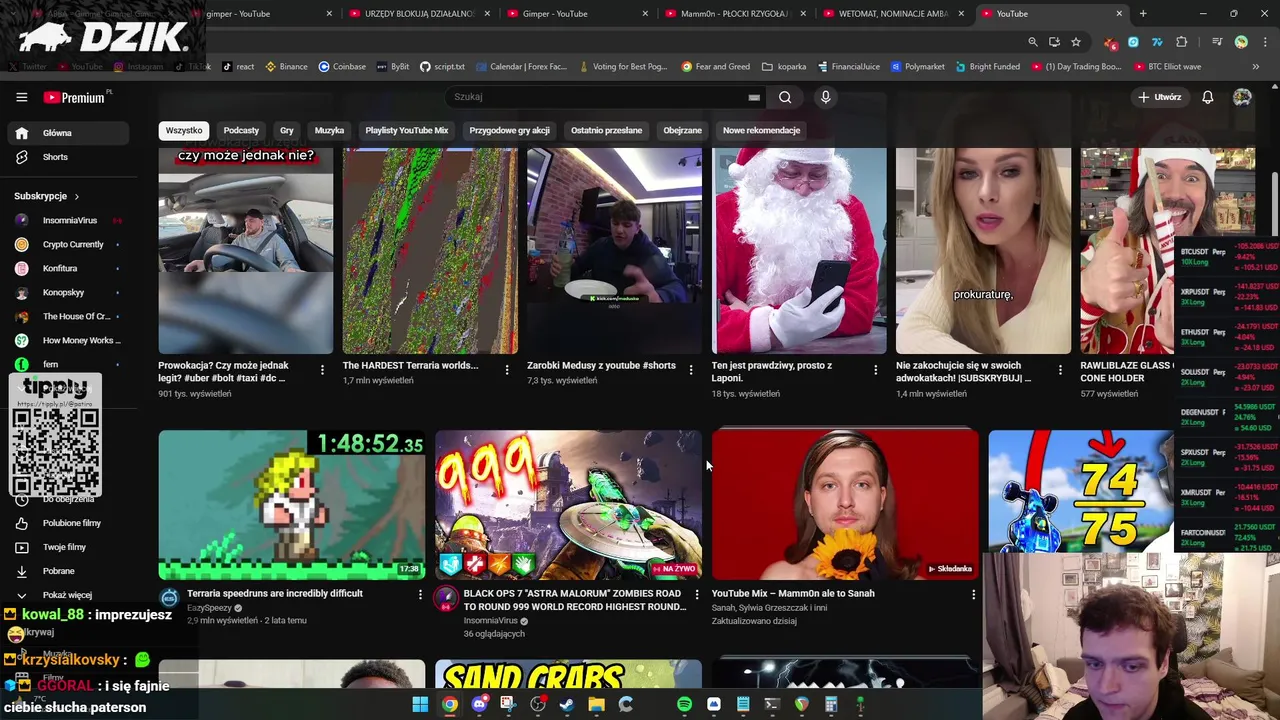The width and height of the screenshot is (1280, 720).
Task: Select the Gry filter chip
Action: tap(287, 130)
